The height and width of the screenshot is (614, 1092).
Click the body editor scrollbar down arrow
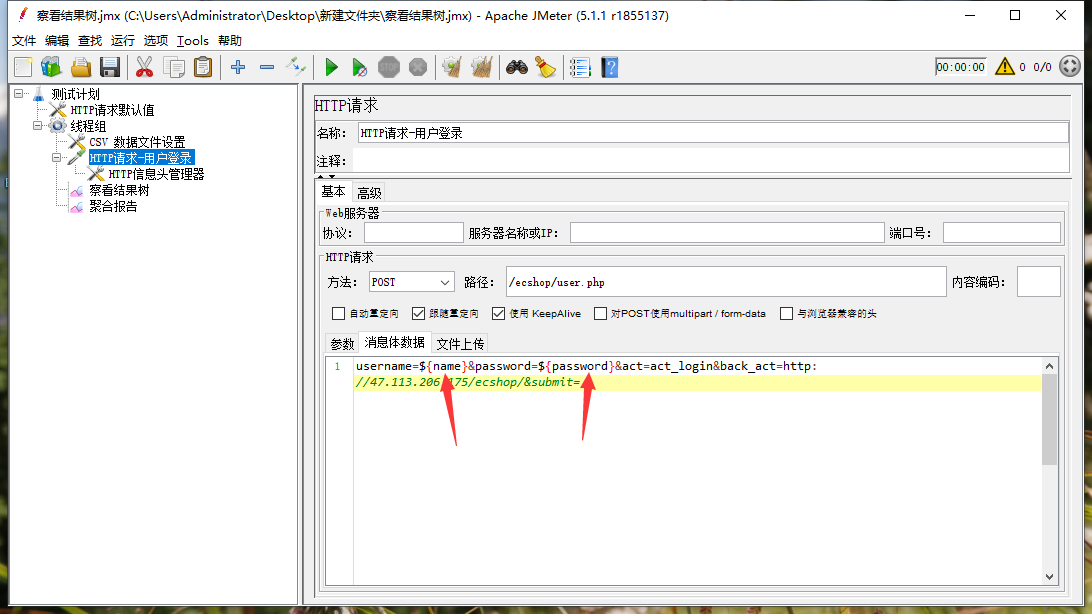pyautogui.click(x=1050, y=576)
